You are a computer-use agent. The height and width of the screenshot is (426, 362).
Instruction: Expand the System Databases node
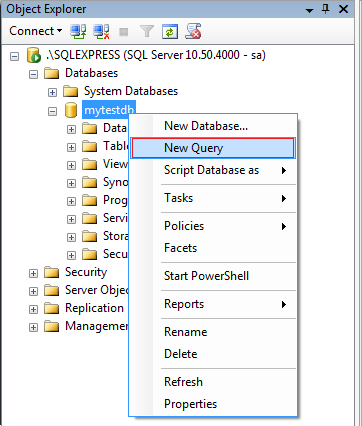coord(52,92)
